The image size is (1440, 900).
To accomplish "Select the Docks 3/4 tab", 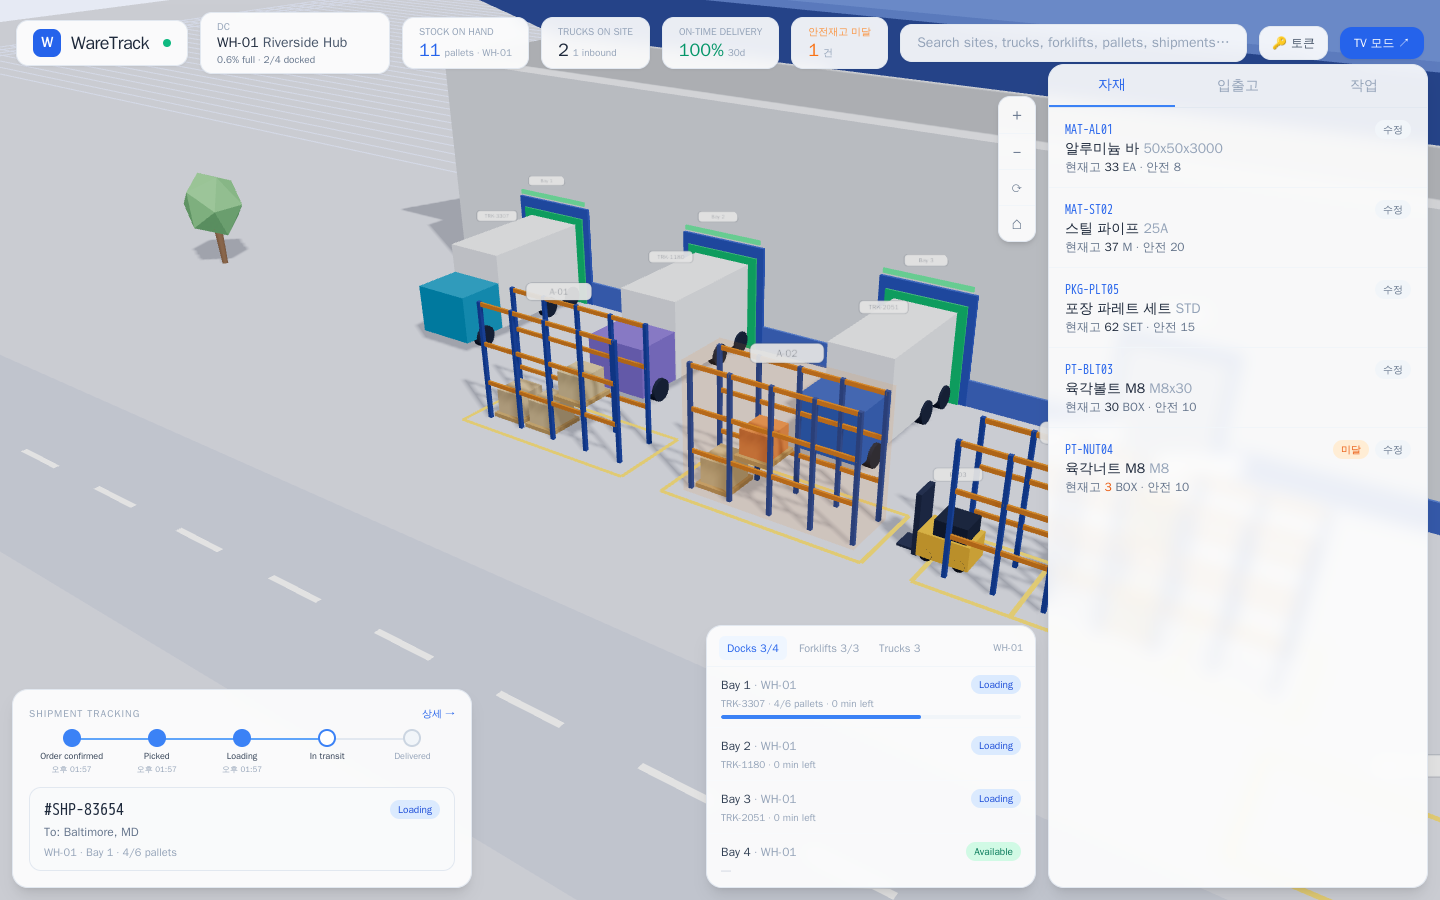I will (753, 648).
